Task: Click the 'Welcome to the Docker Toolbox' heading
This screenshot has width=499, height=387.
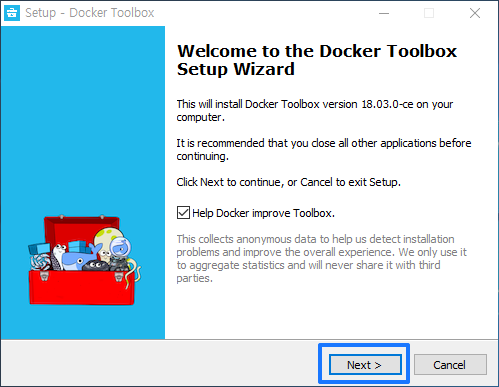Action: click(317, 51)
